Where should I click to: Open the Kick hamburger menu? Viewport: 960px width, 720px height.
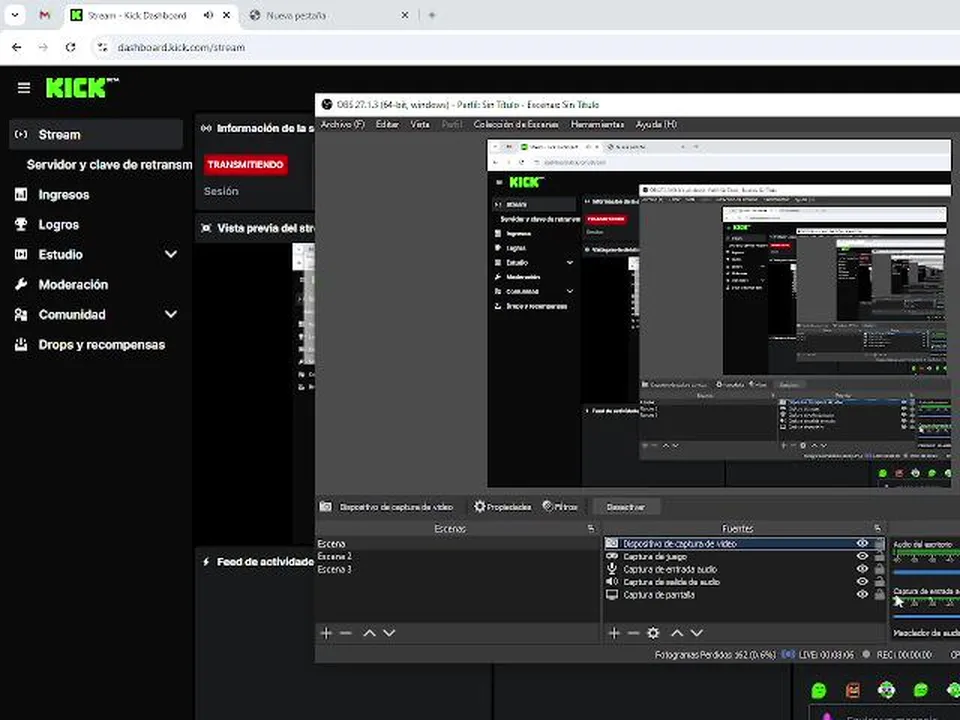[x=24, y=88]
